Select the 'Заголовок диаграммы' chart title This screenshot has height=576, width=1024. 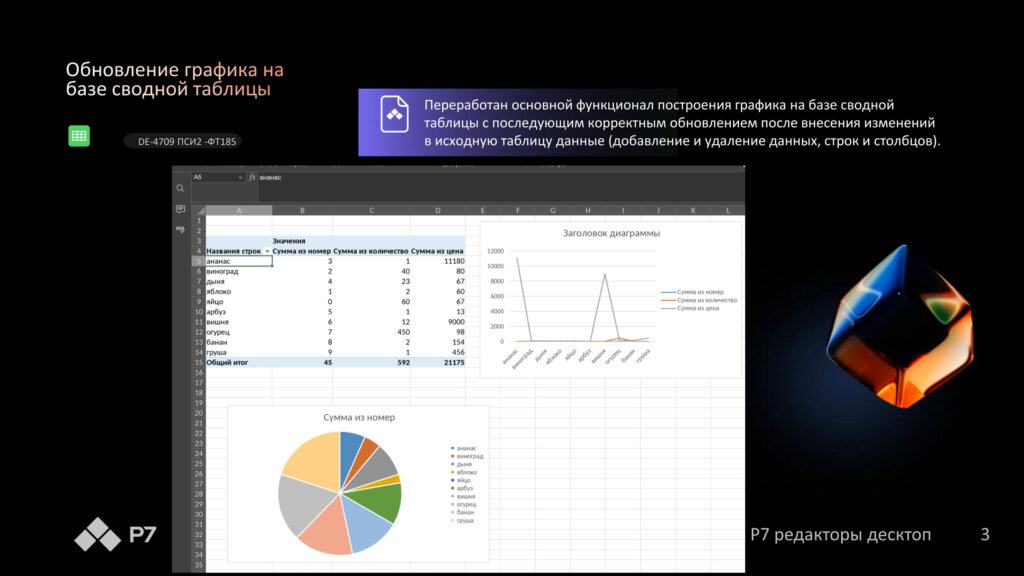tap(610, 233)
